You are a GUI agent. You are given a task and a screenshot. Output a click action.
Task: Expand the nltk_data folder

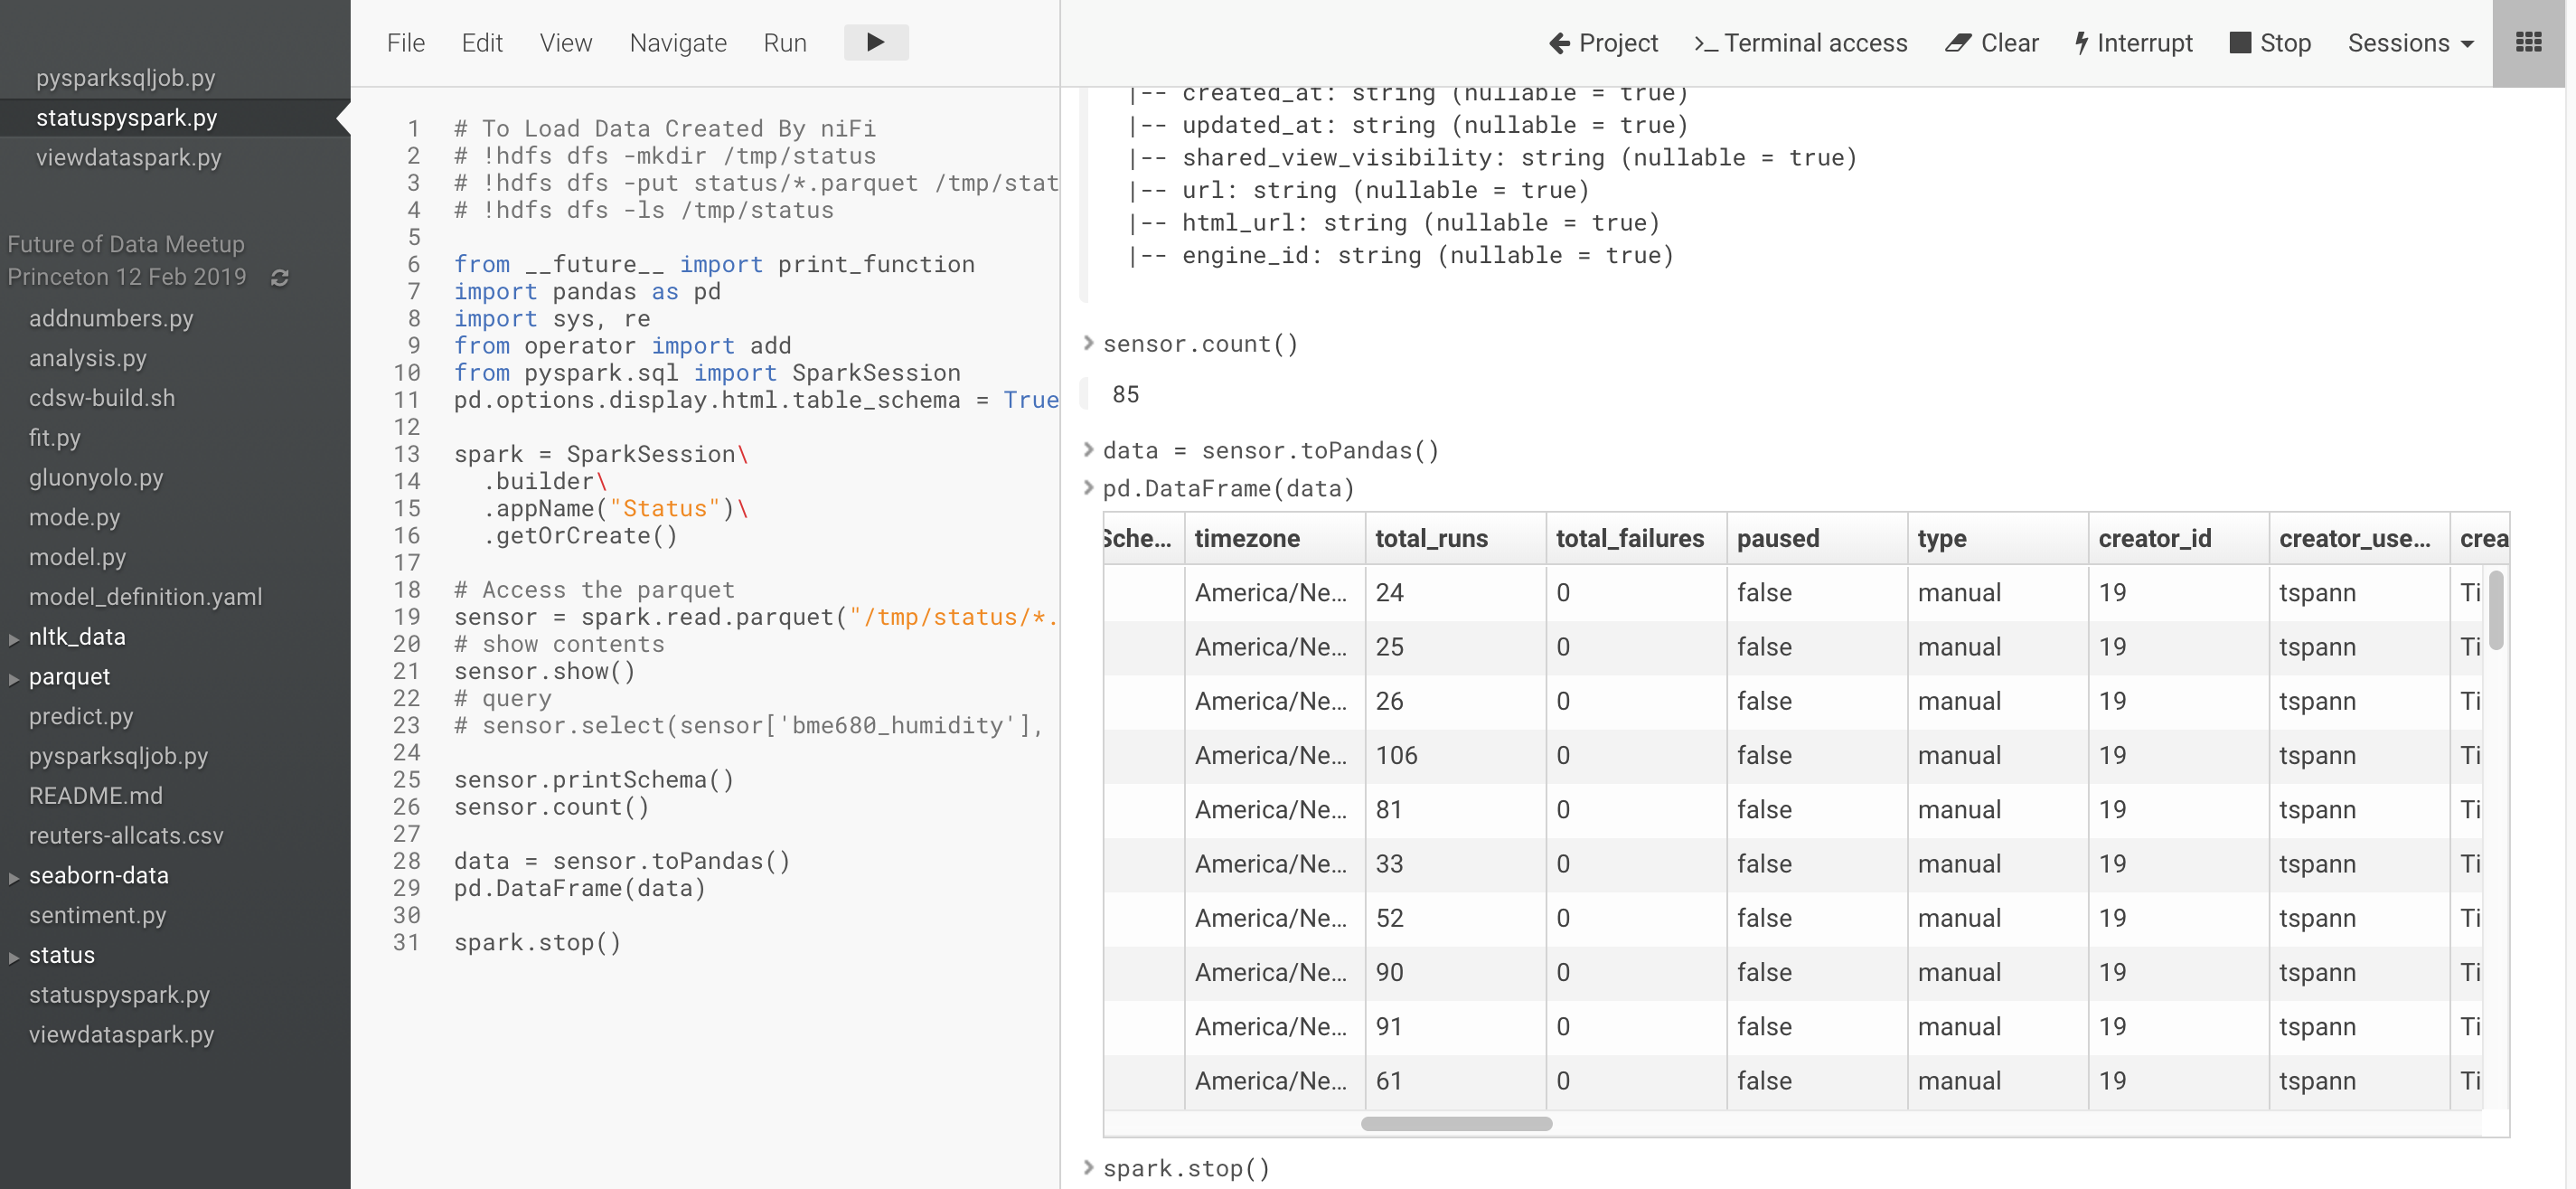coord(14,637)
